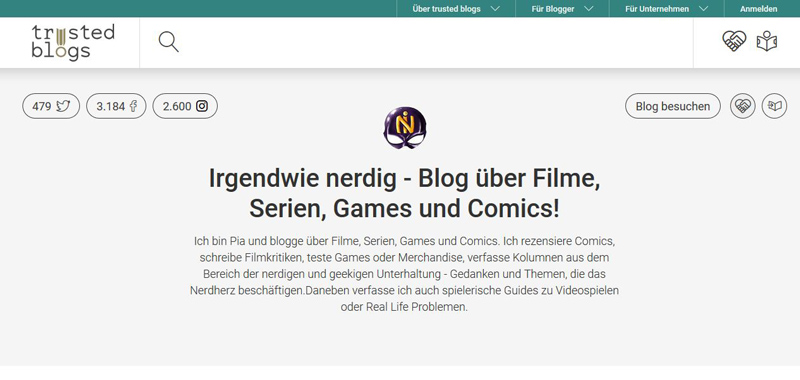Open the 2.600 Instagram followers badge
The height and width of the screenshot is (380, 800).
coord(185,106)
